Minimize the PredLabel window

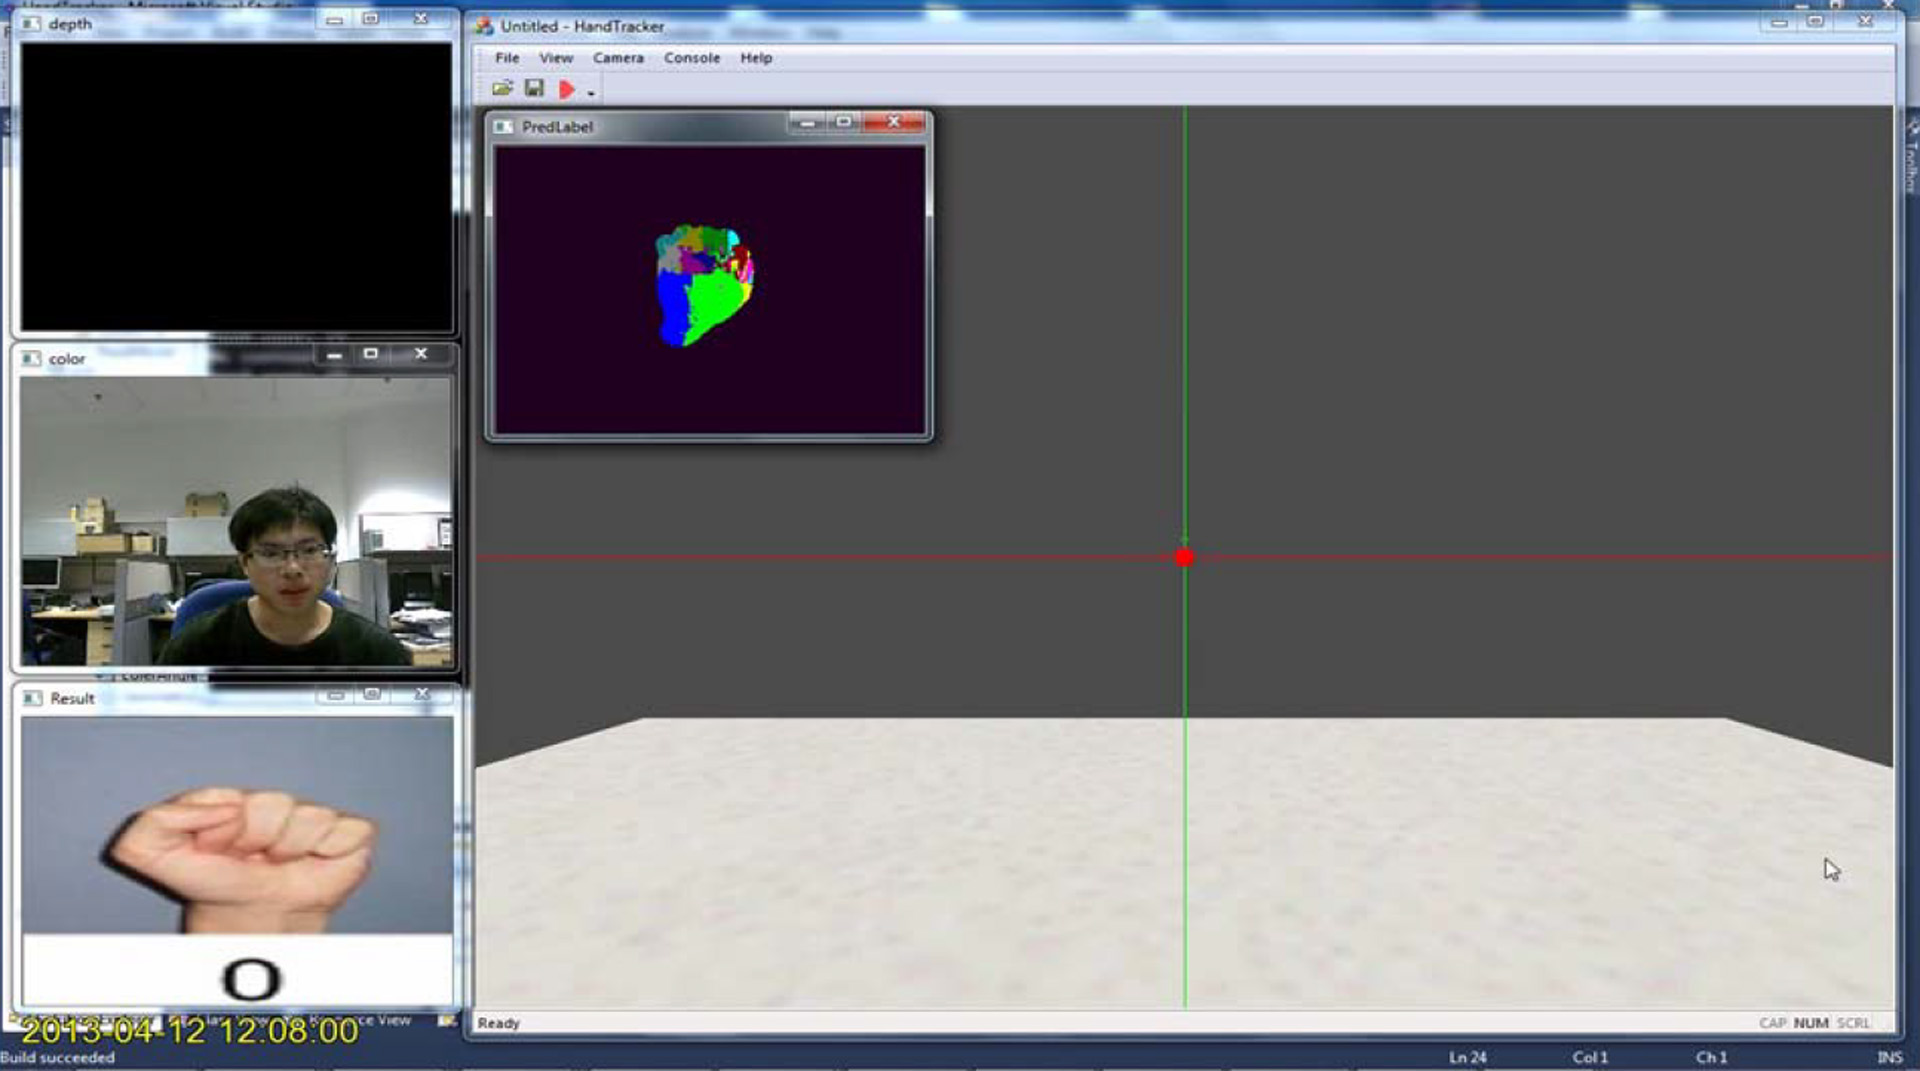click(806, 122)
